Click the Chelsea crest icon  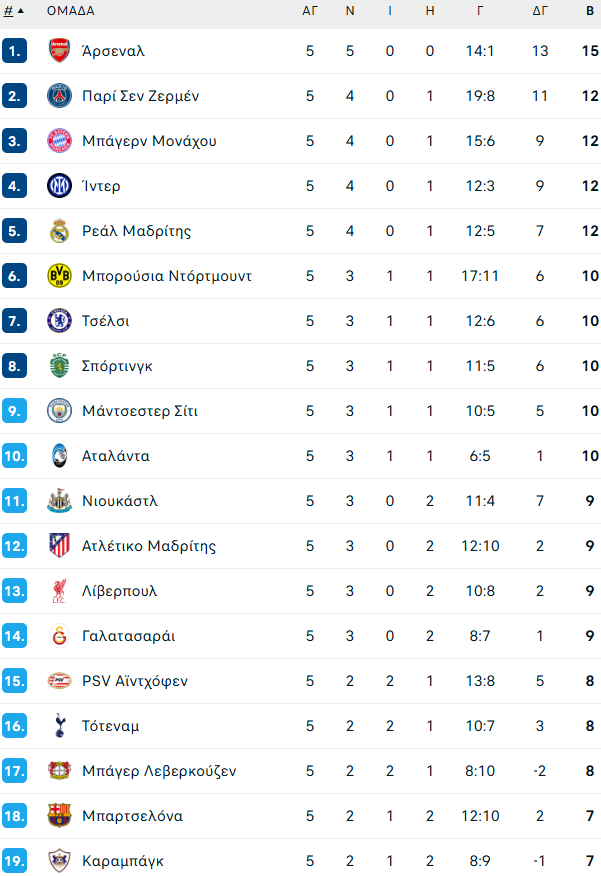[59, 321]
